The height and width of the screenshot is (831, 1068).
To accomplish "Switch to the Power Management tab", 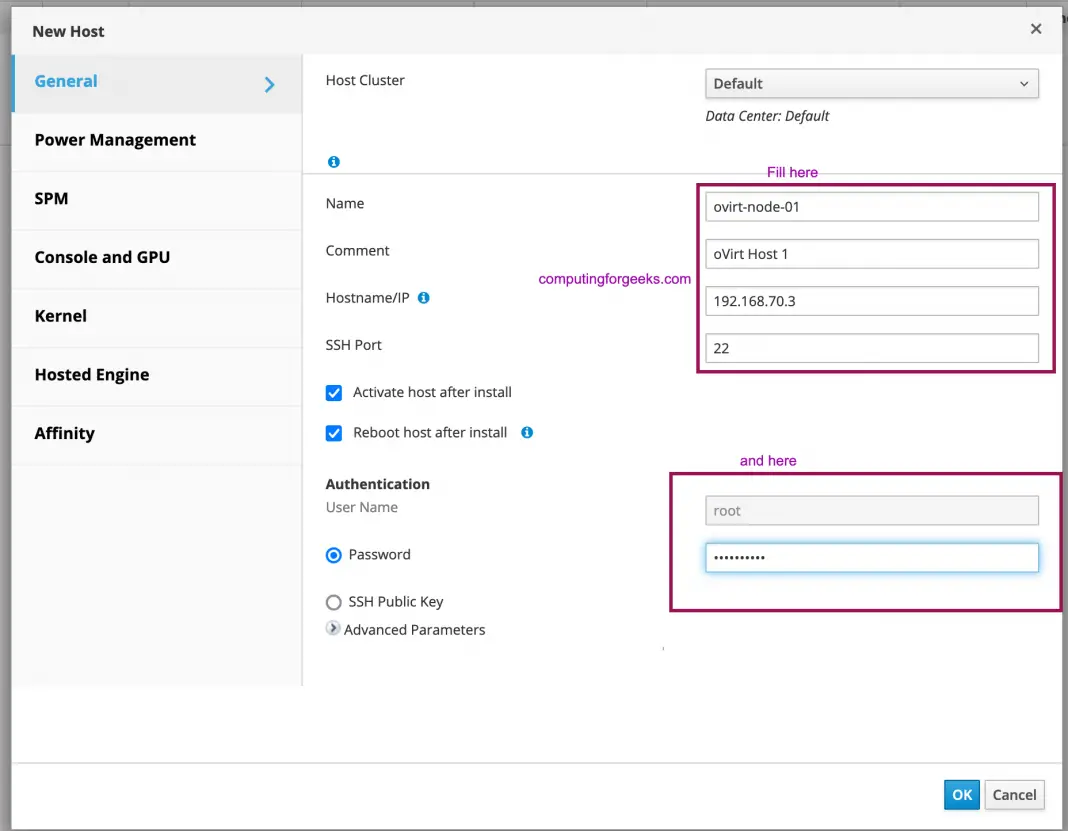I will [115, 139].
